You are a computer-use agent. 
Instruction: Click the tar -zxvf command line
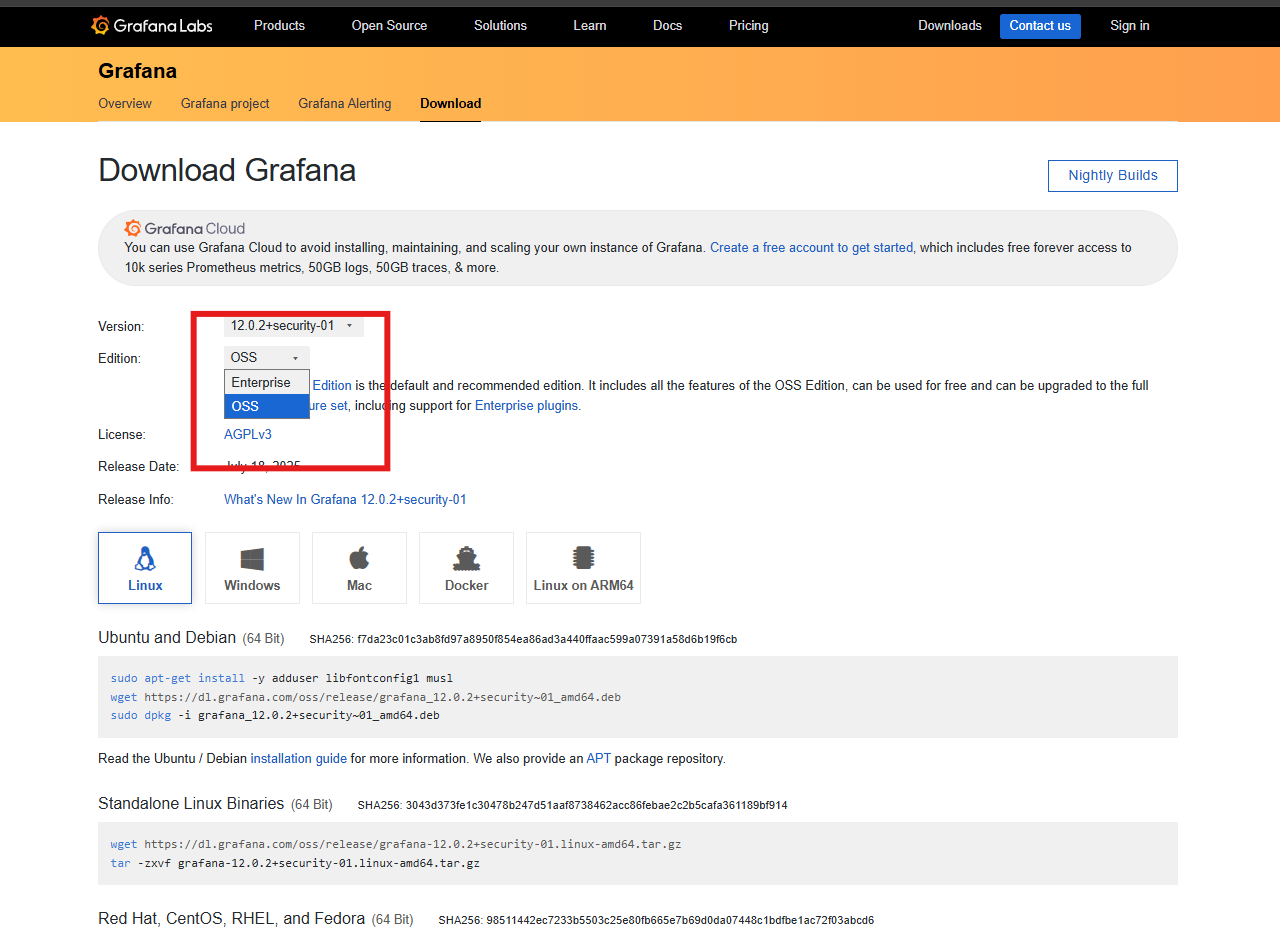[295, 863]
